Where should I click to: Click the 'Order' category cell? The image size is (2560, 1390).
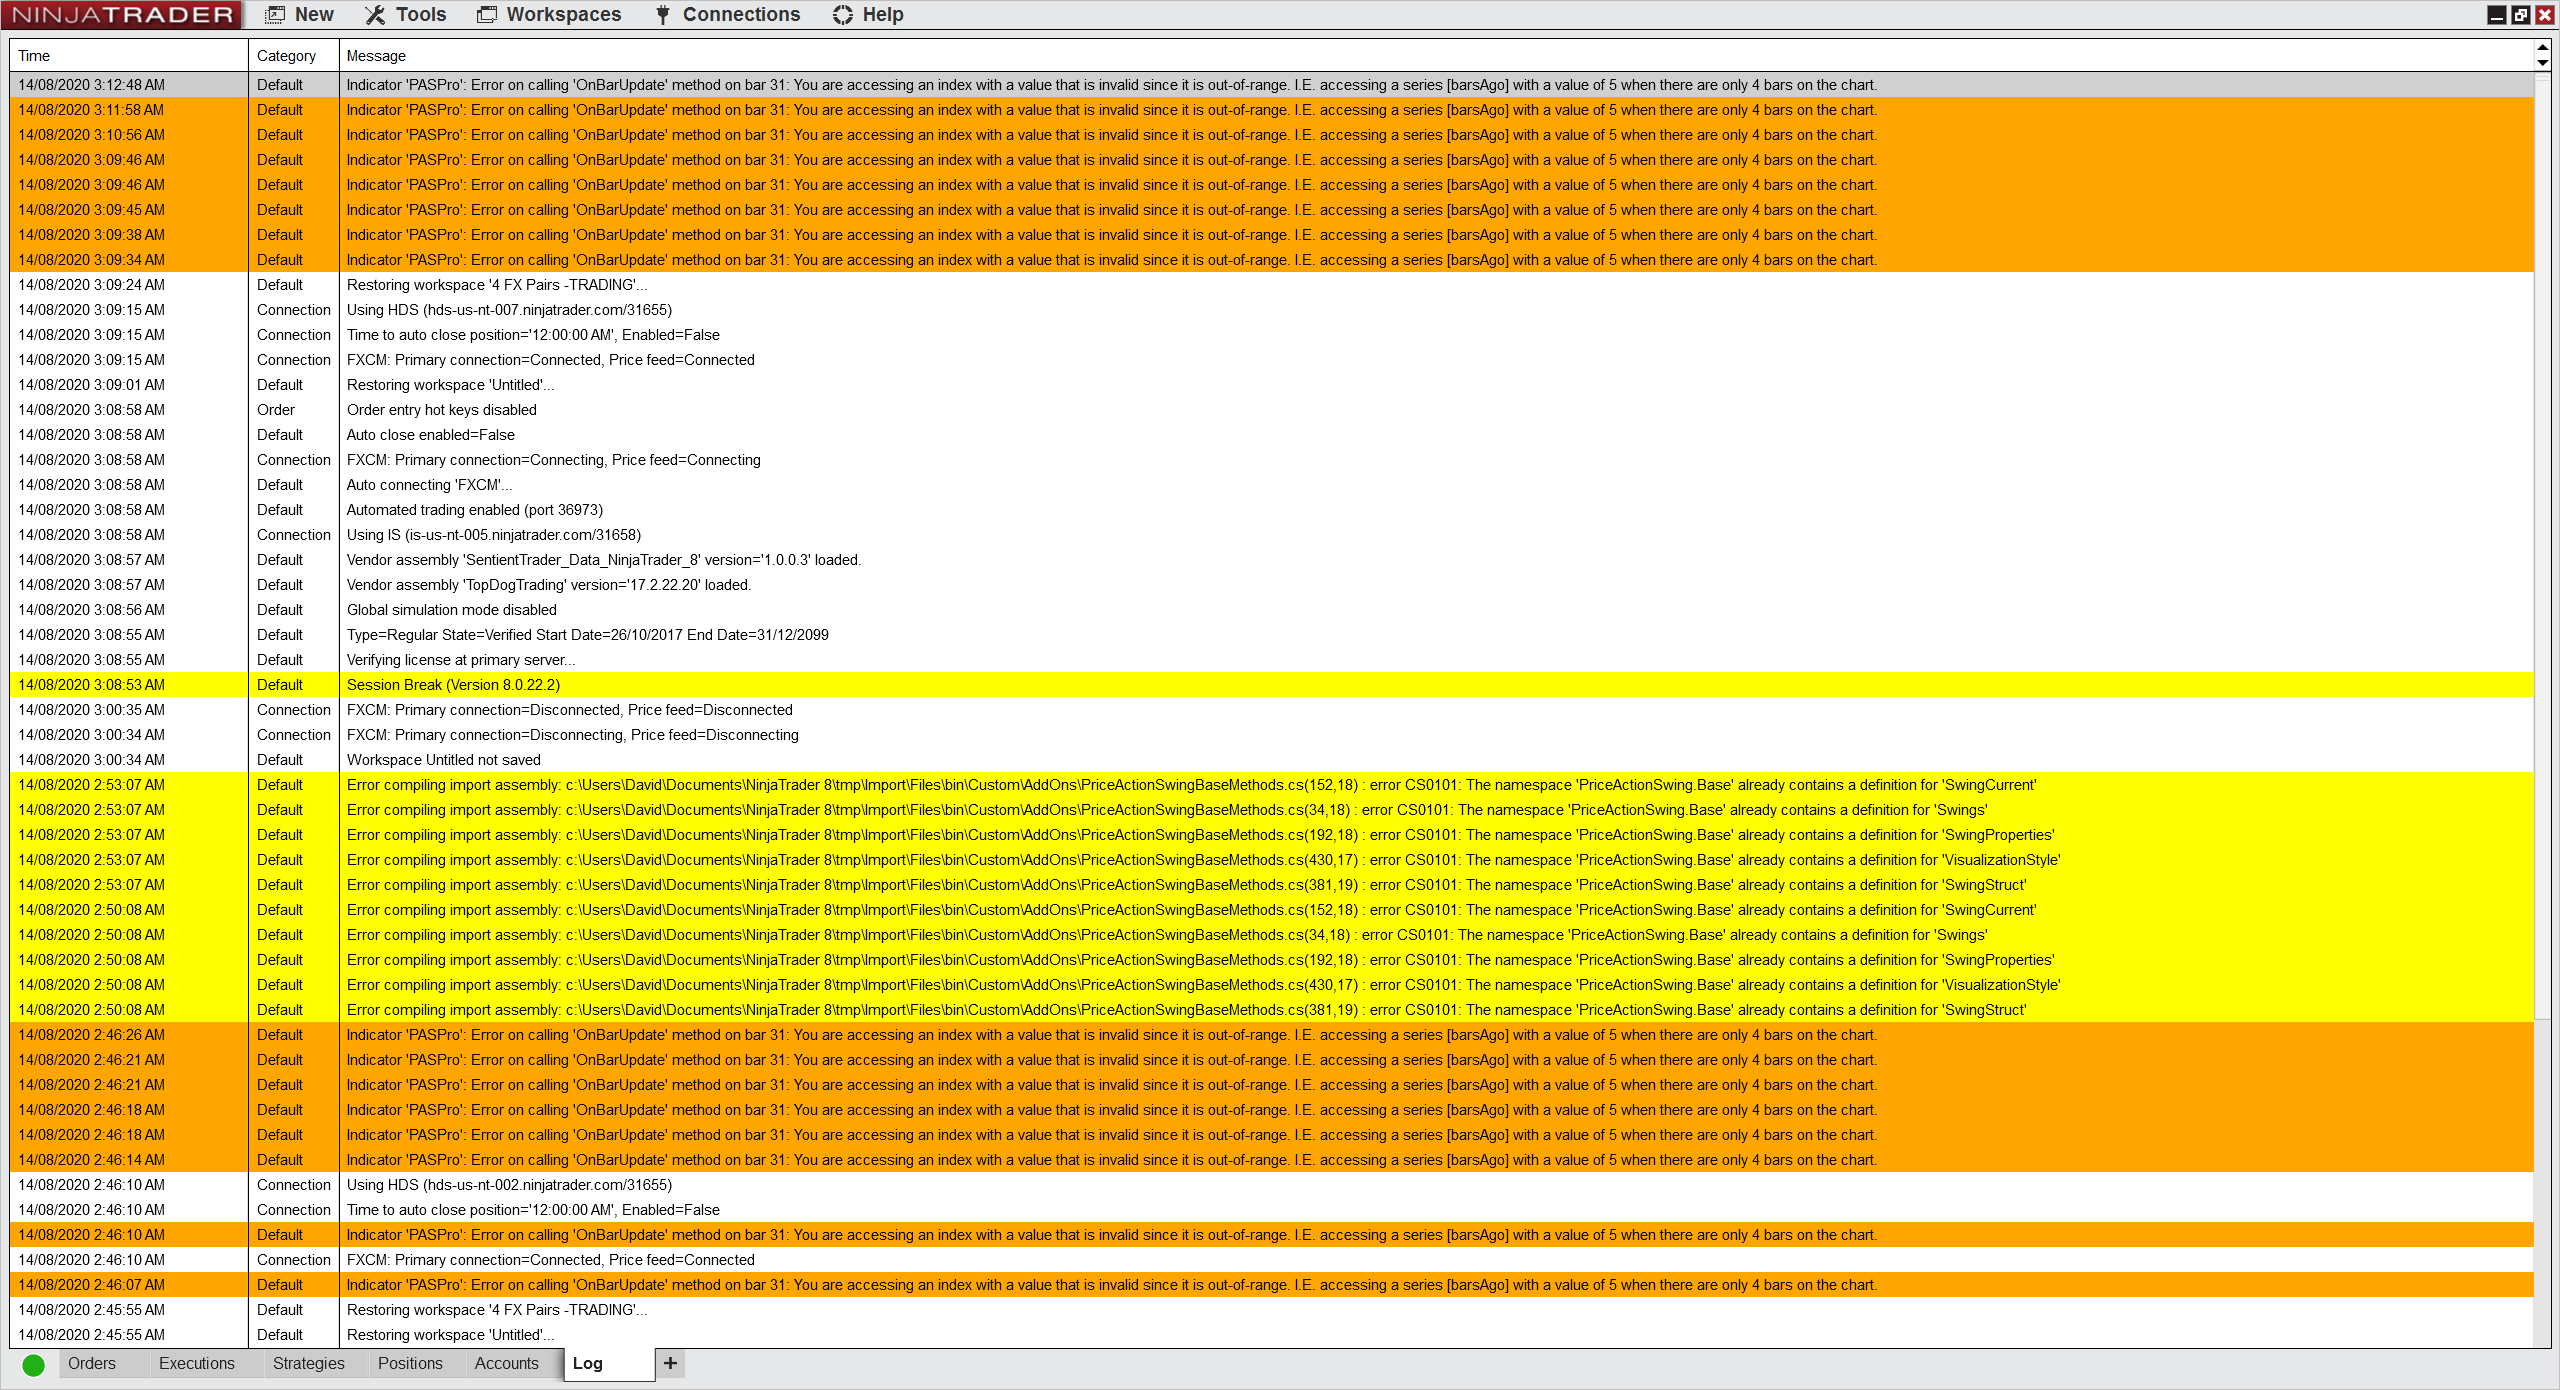coord(275,410)
